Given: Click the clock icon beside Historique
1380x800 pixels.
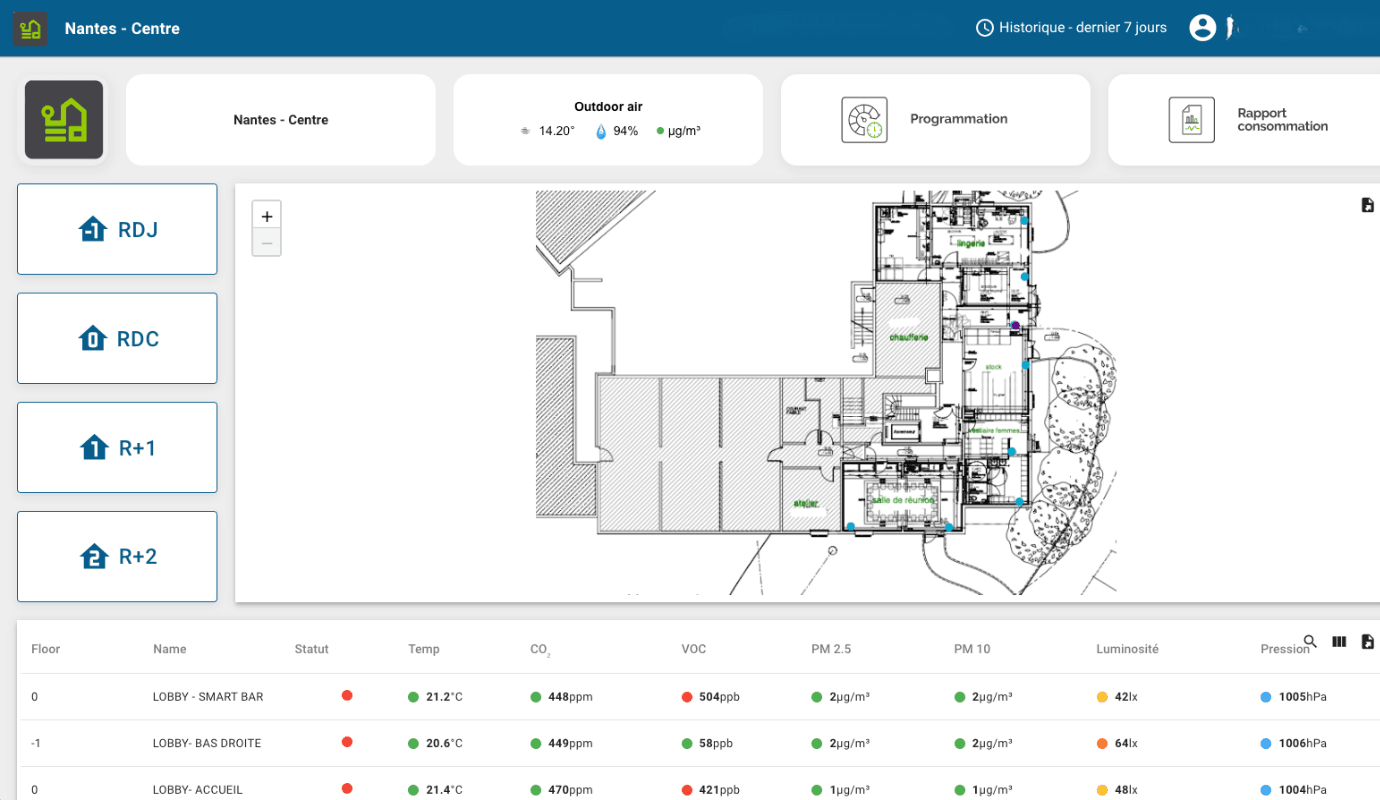Looking at the screenshot, I should (985, 28).
